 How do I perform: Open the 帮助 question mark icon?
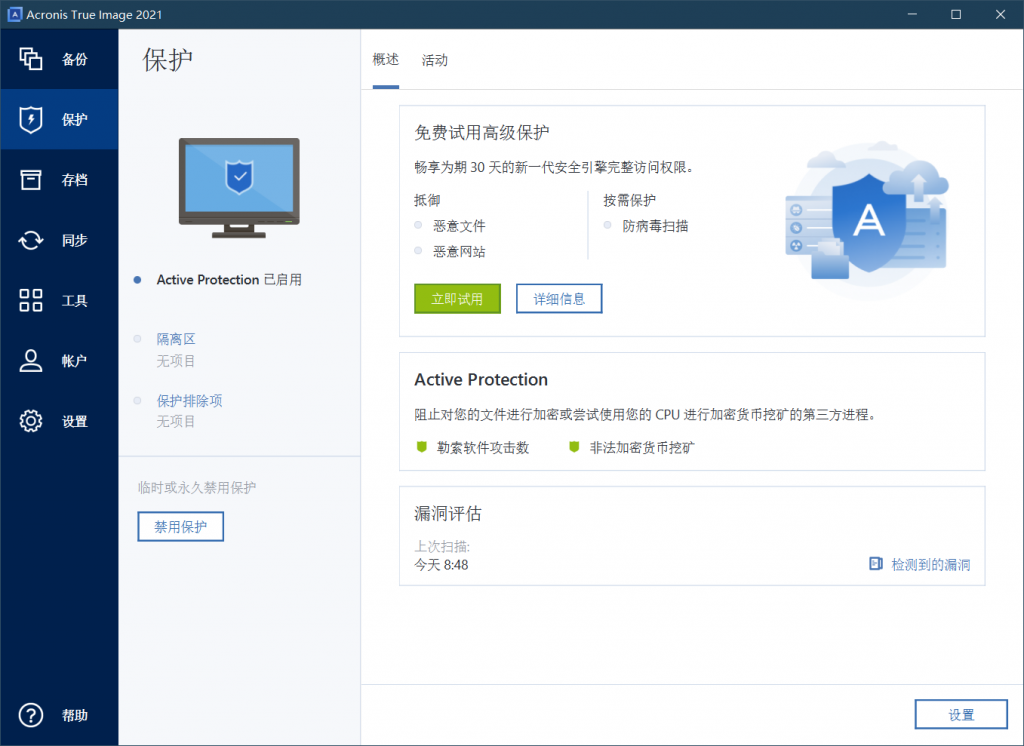[30, 715]
